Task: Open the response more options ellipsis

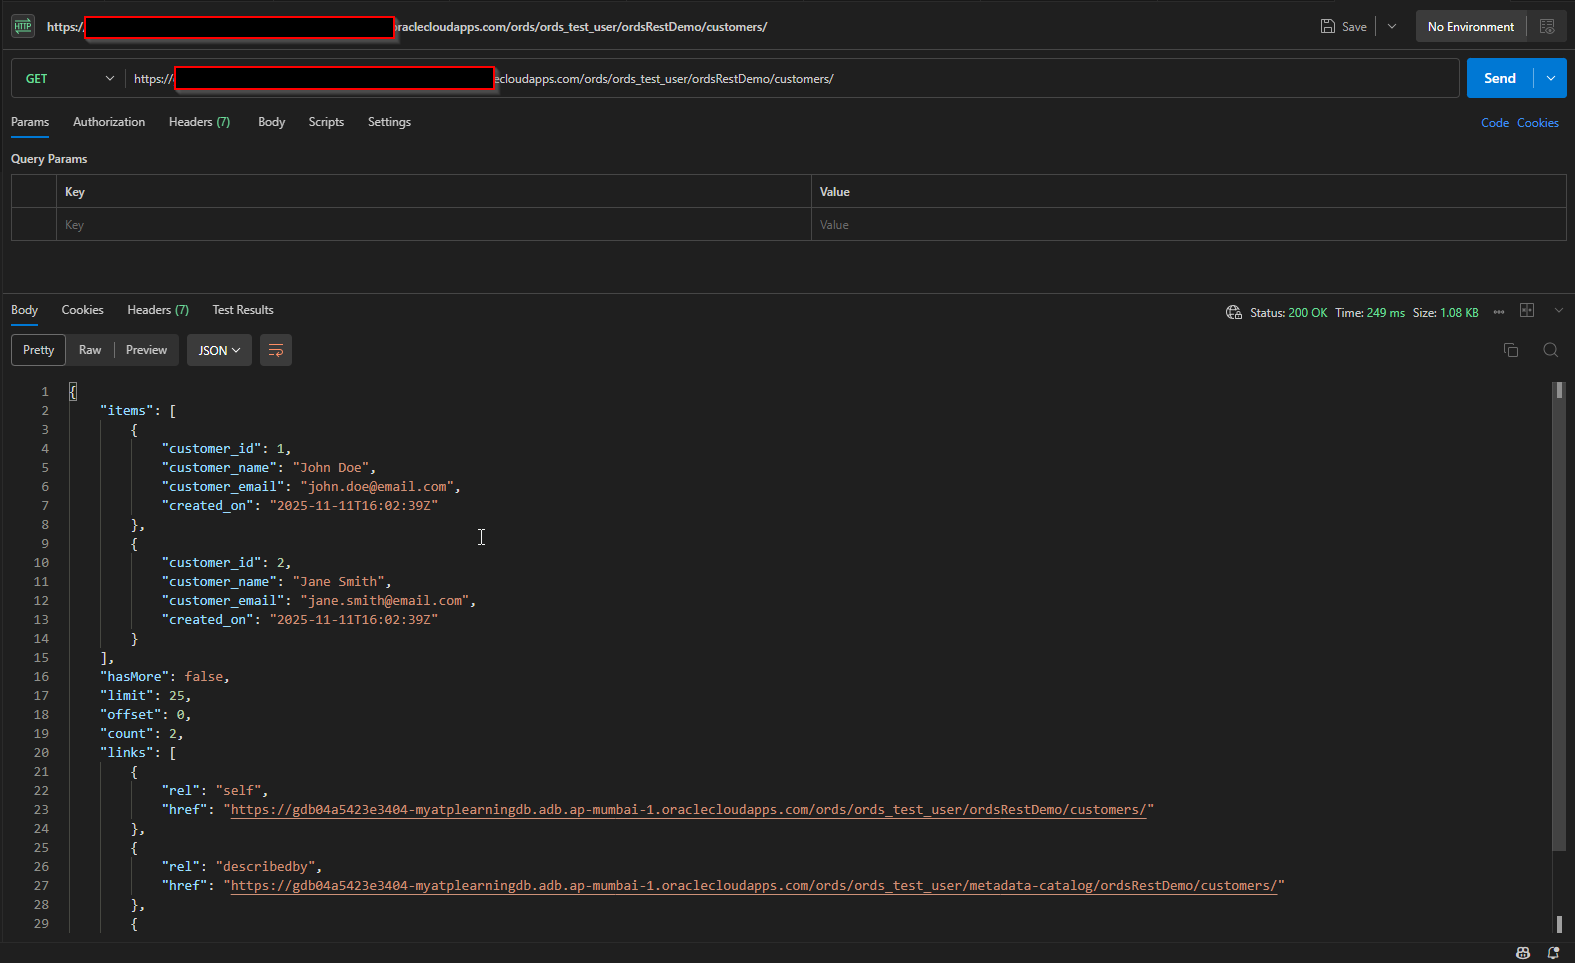Action: tap(1498, 312)
